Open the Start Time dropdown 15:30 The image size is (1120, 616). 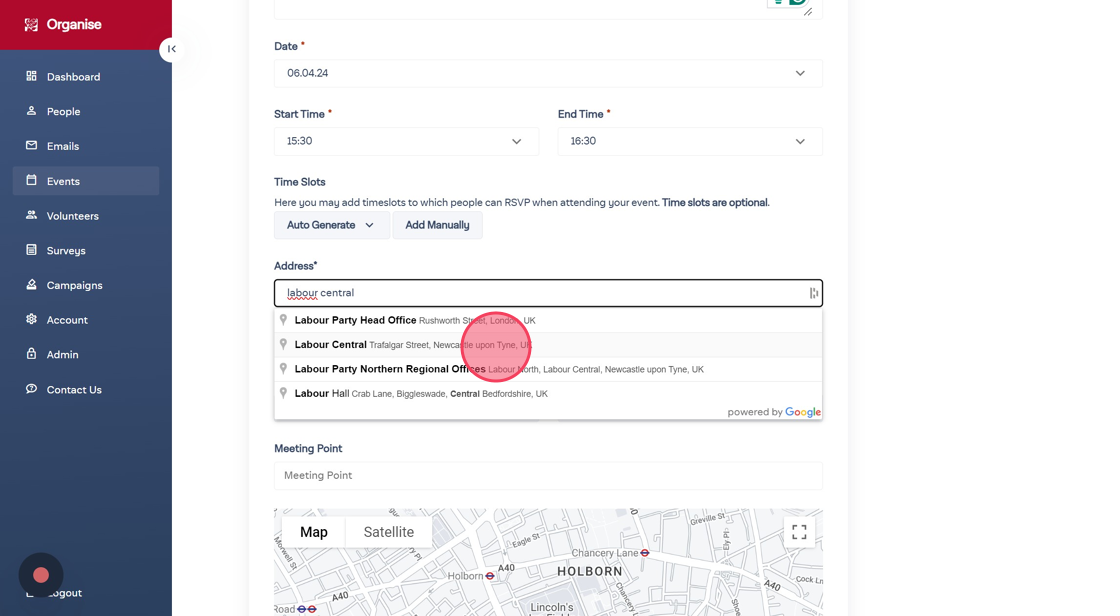coord(406,141)
